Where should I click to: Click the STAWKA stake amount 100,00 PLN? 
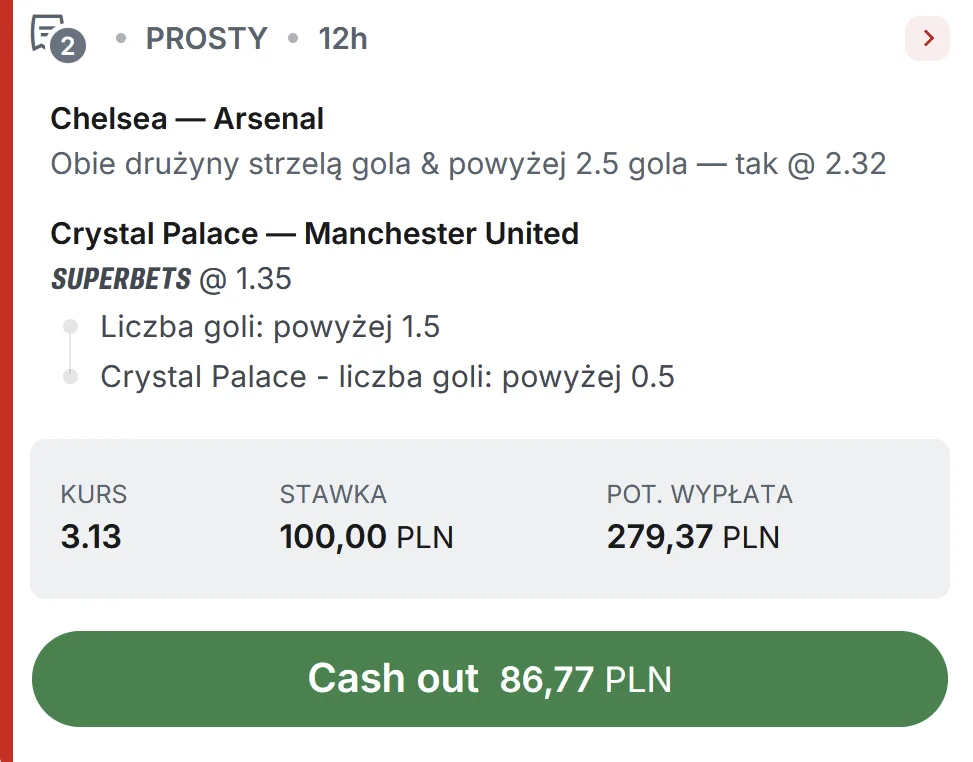tap(366, 537)
